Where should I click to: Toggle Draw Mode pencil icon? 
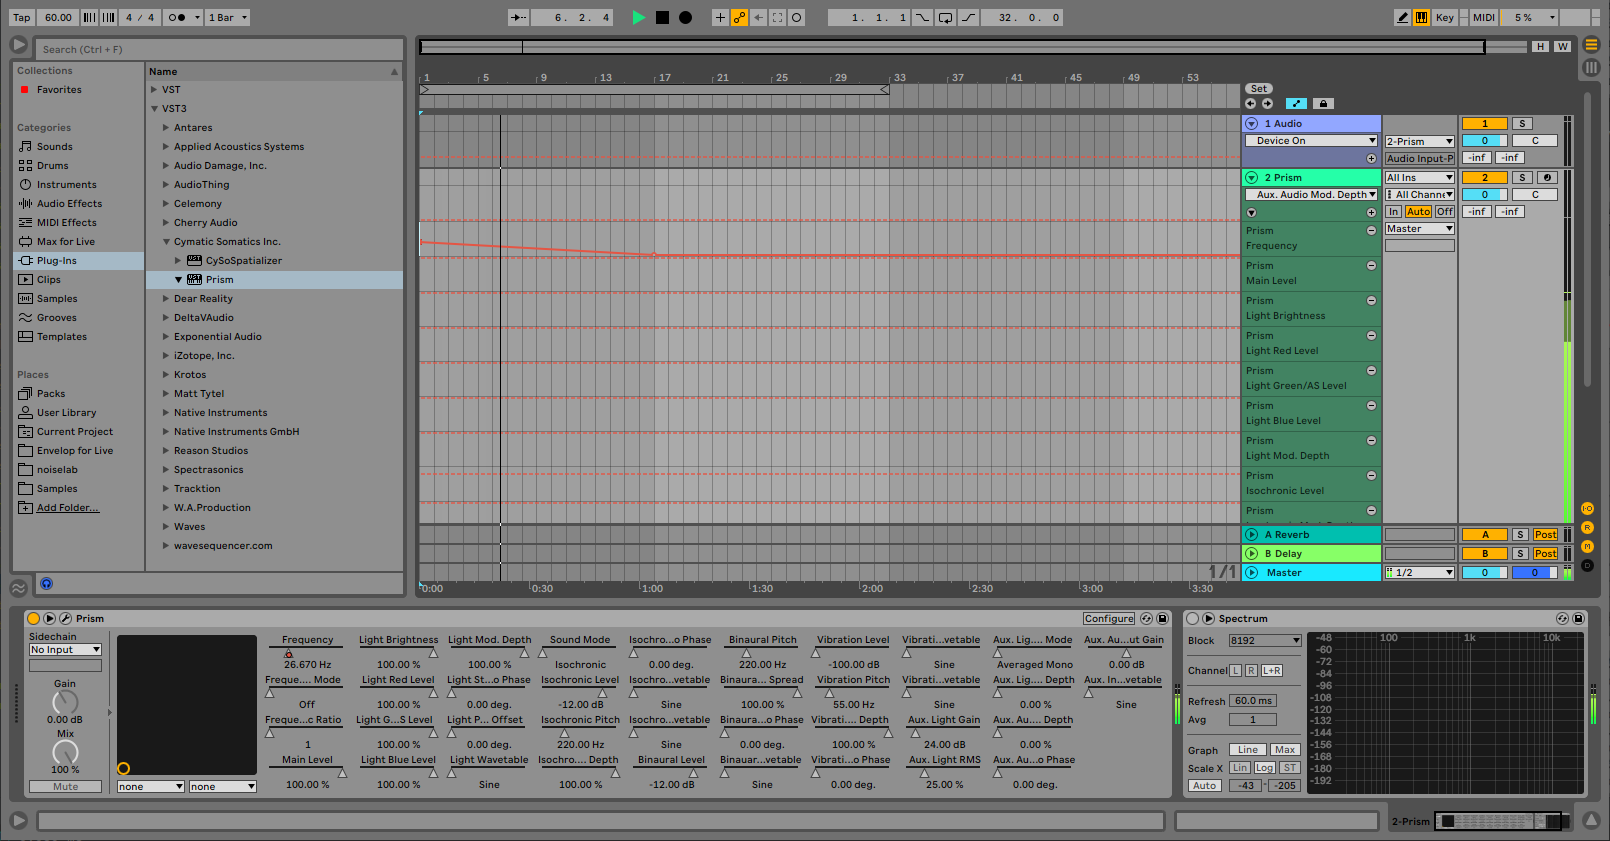(x=1403, y=17)
